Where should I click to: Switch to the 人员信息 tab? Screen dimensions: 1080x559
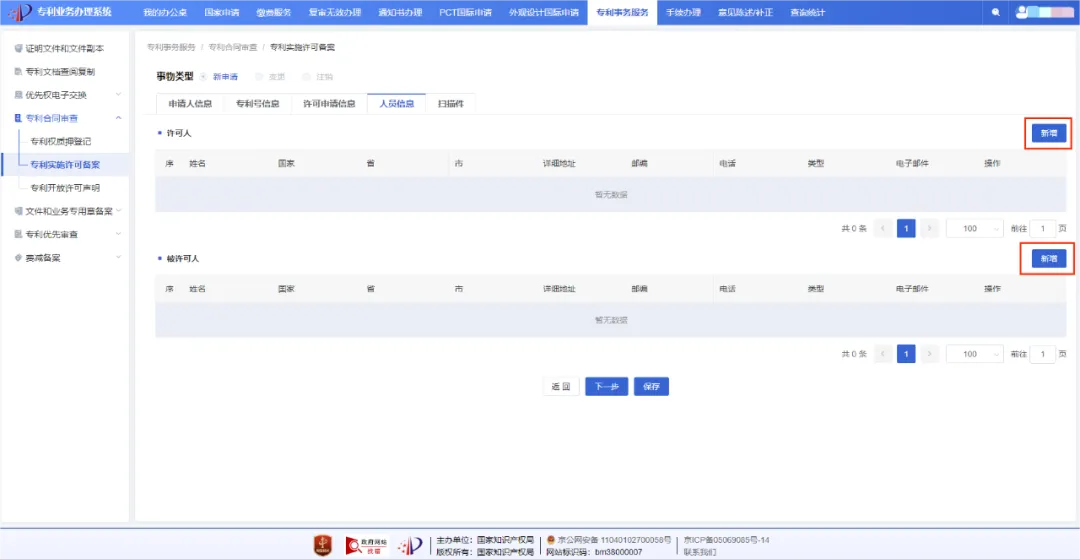point(397,104)
